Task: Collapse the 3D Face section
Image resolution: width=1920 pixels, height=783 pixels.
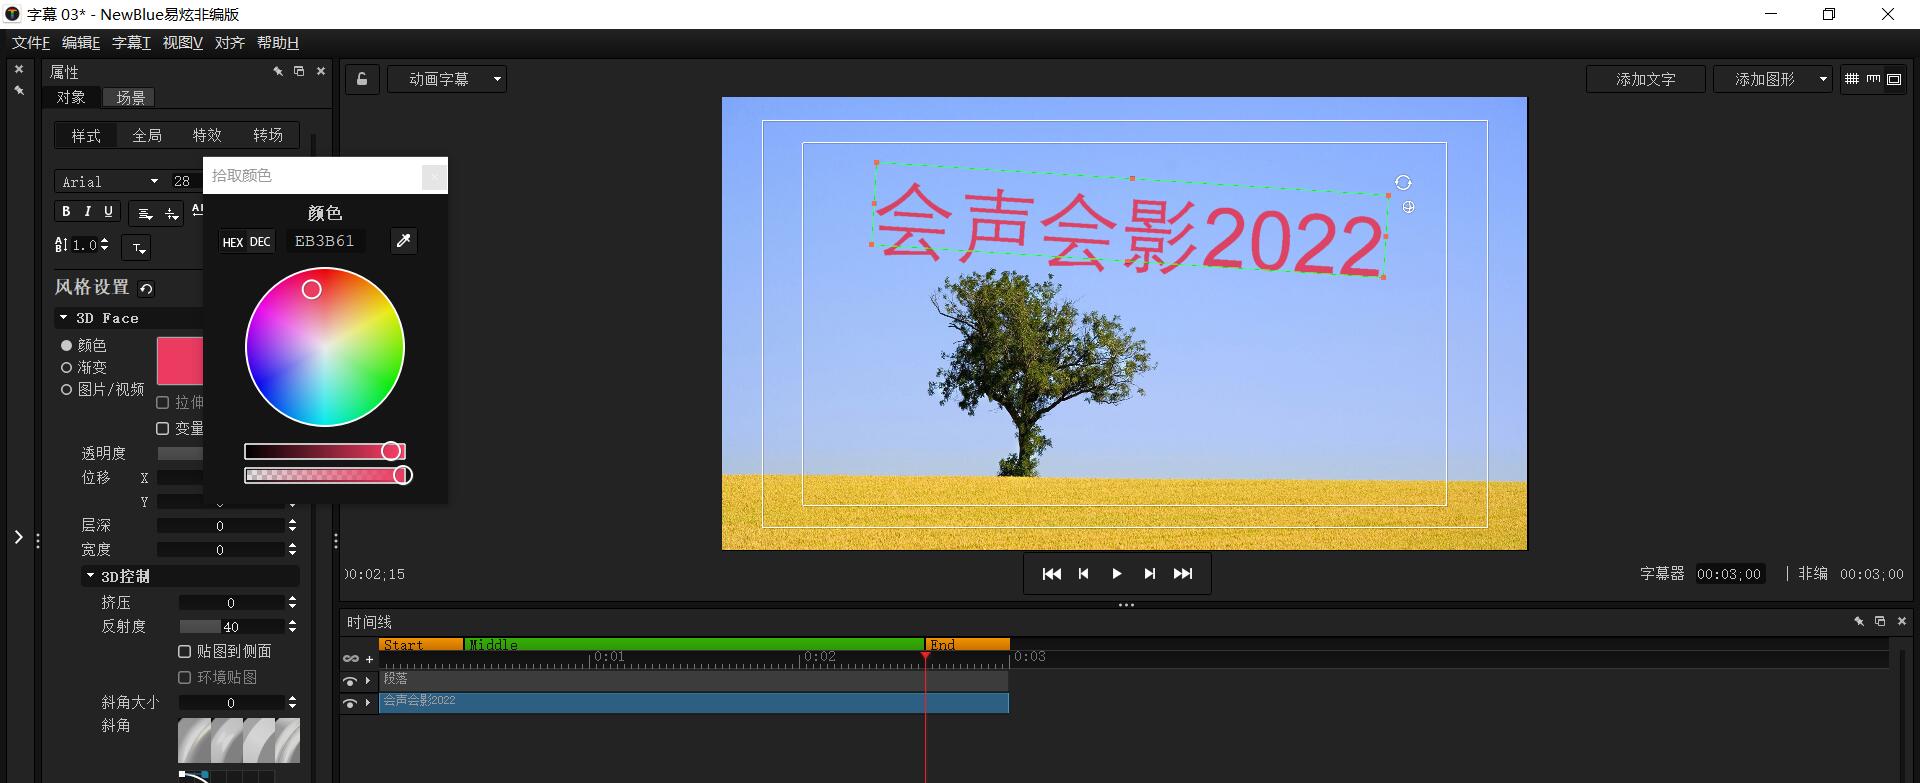Action: 64,318
